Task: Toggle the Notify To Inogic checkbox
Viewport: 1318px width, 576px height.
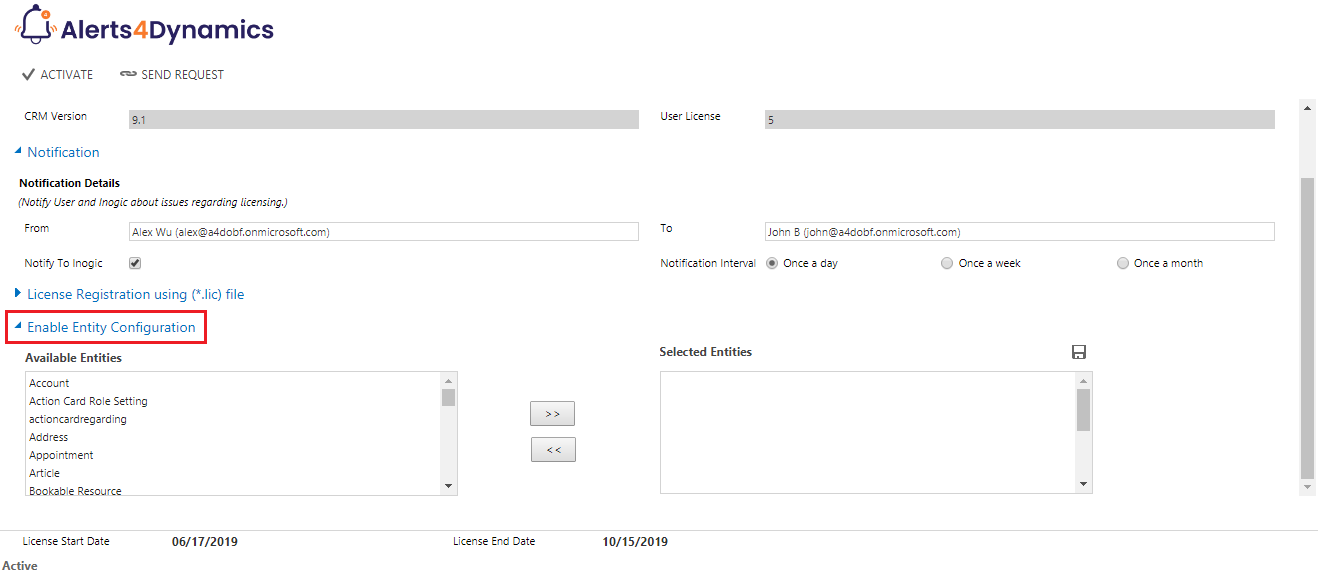Action: [135, 264]
